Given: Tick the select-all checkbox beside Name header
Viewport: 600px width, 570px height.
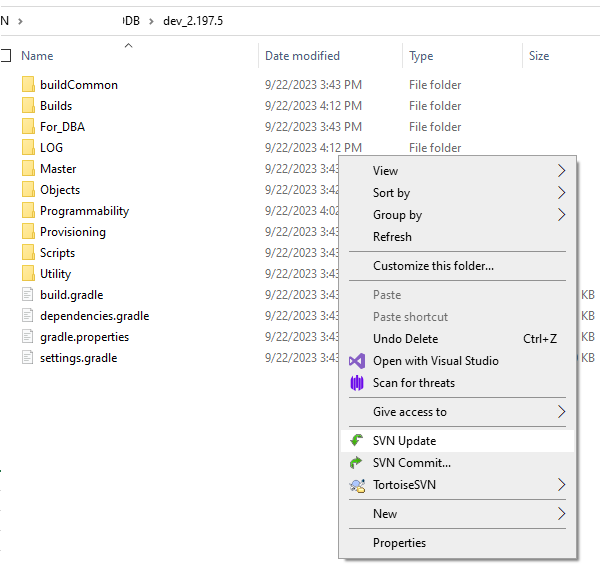Looking at the screenshot, I should (6, 56).
